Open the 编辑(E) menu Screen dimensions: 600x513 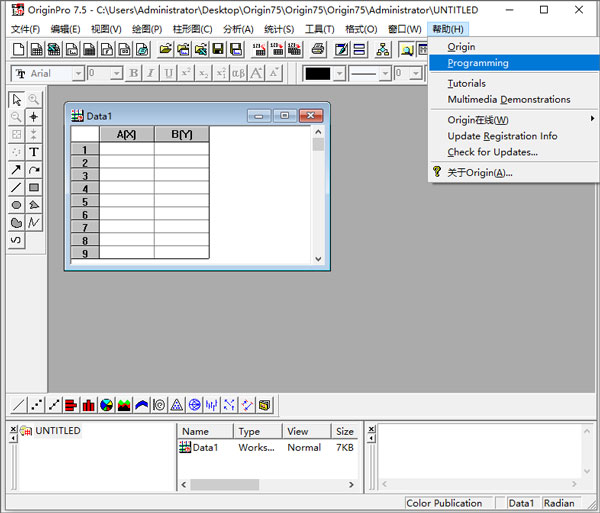65,29
